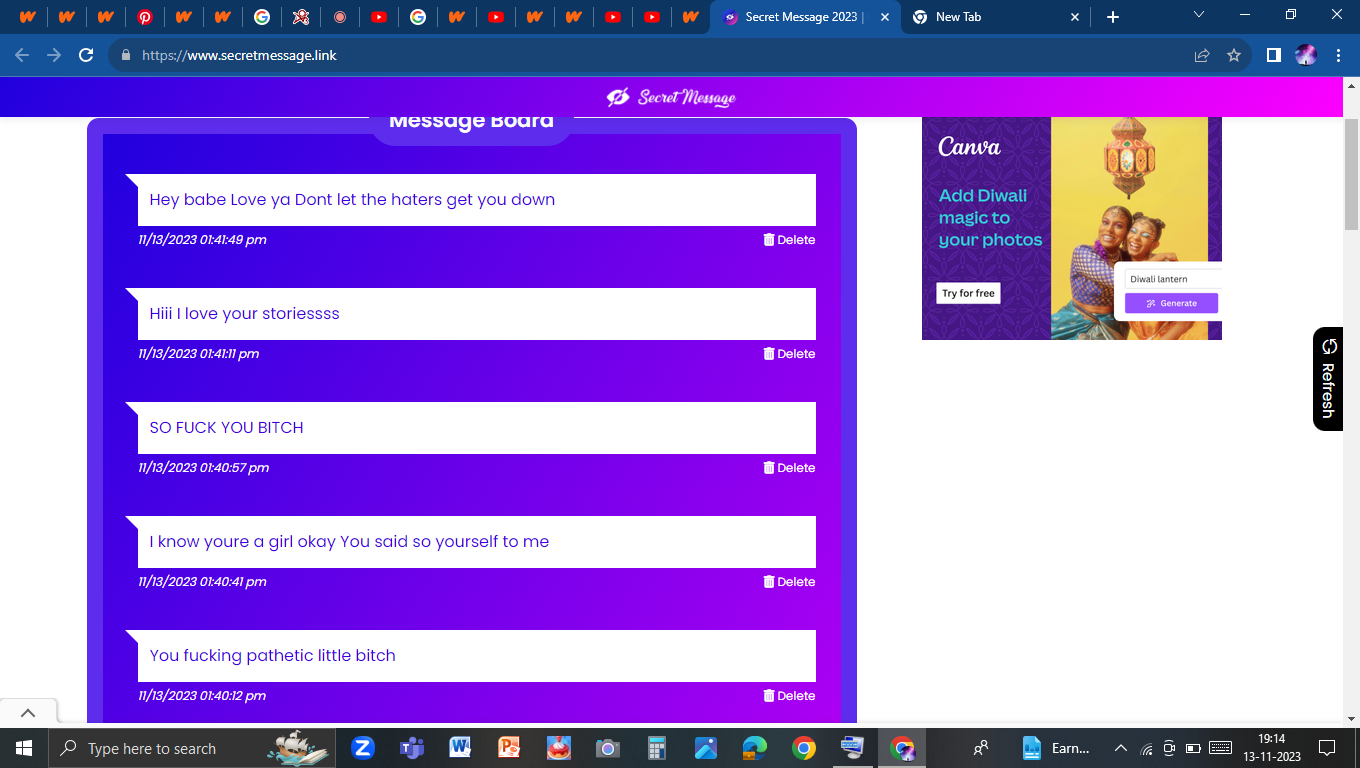Screen dimensions: 1360x768
Task: Click 'Add Diwali magic to your photos' ad text
Action: [x=990, y=218]
